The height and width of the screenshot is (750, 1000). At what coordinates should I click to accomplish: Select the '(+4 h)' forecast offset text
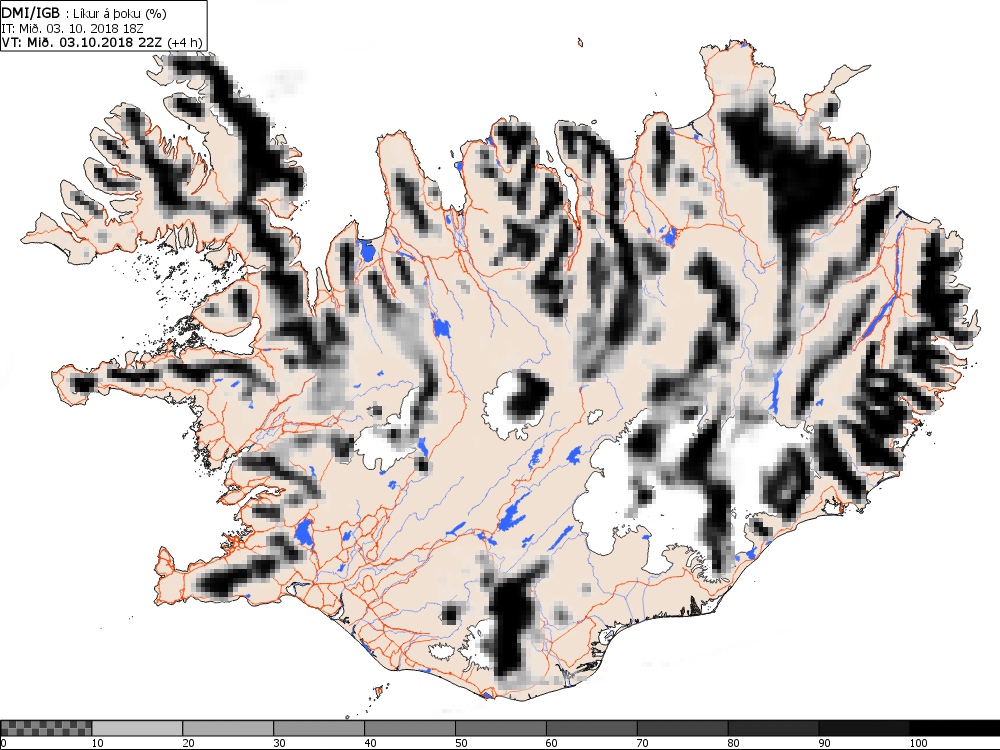[184, 42]
